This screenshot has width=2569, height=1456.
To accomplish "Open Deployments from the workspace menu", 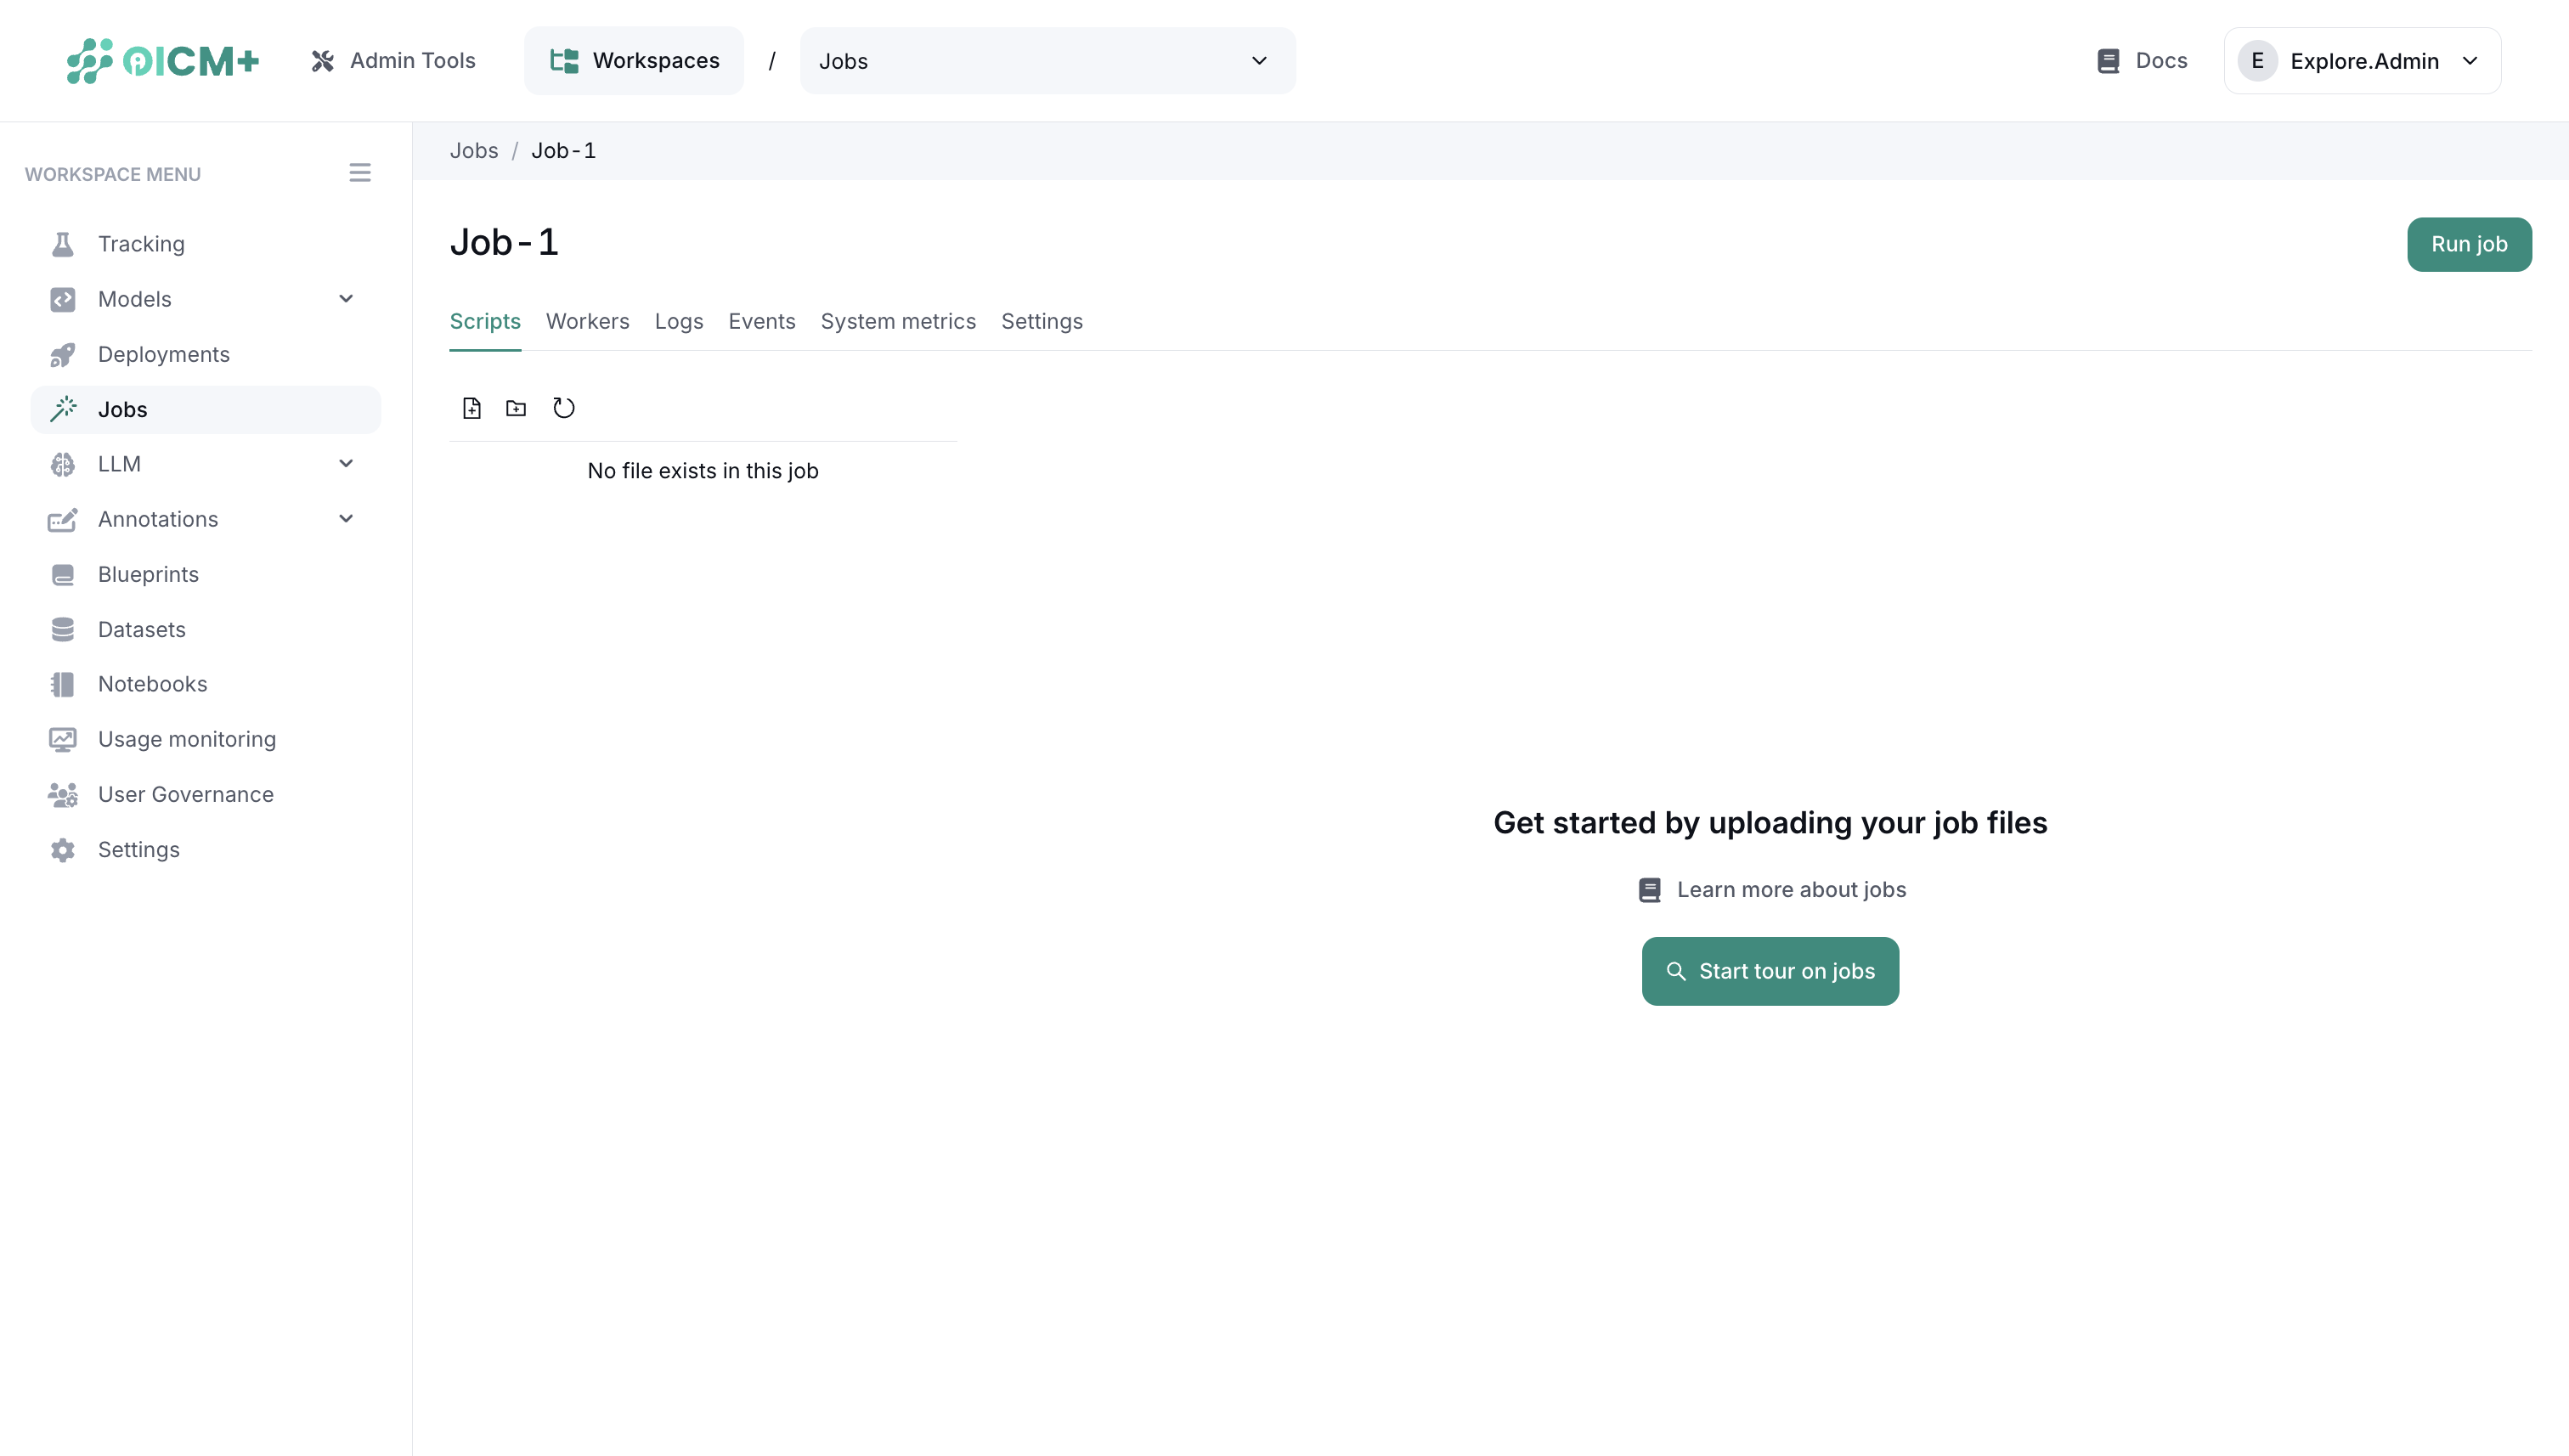I will tap(164, 354).
